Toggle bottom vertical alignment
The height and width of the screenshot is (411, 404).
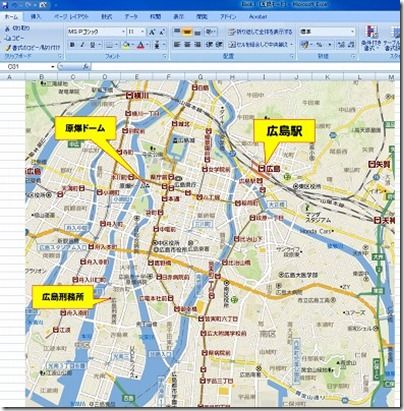coord(197,32)
